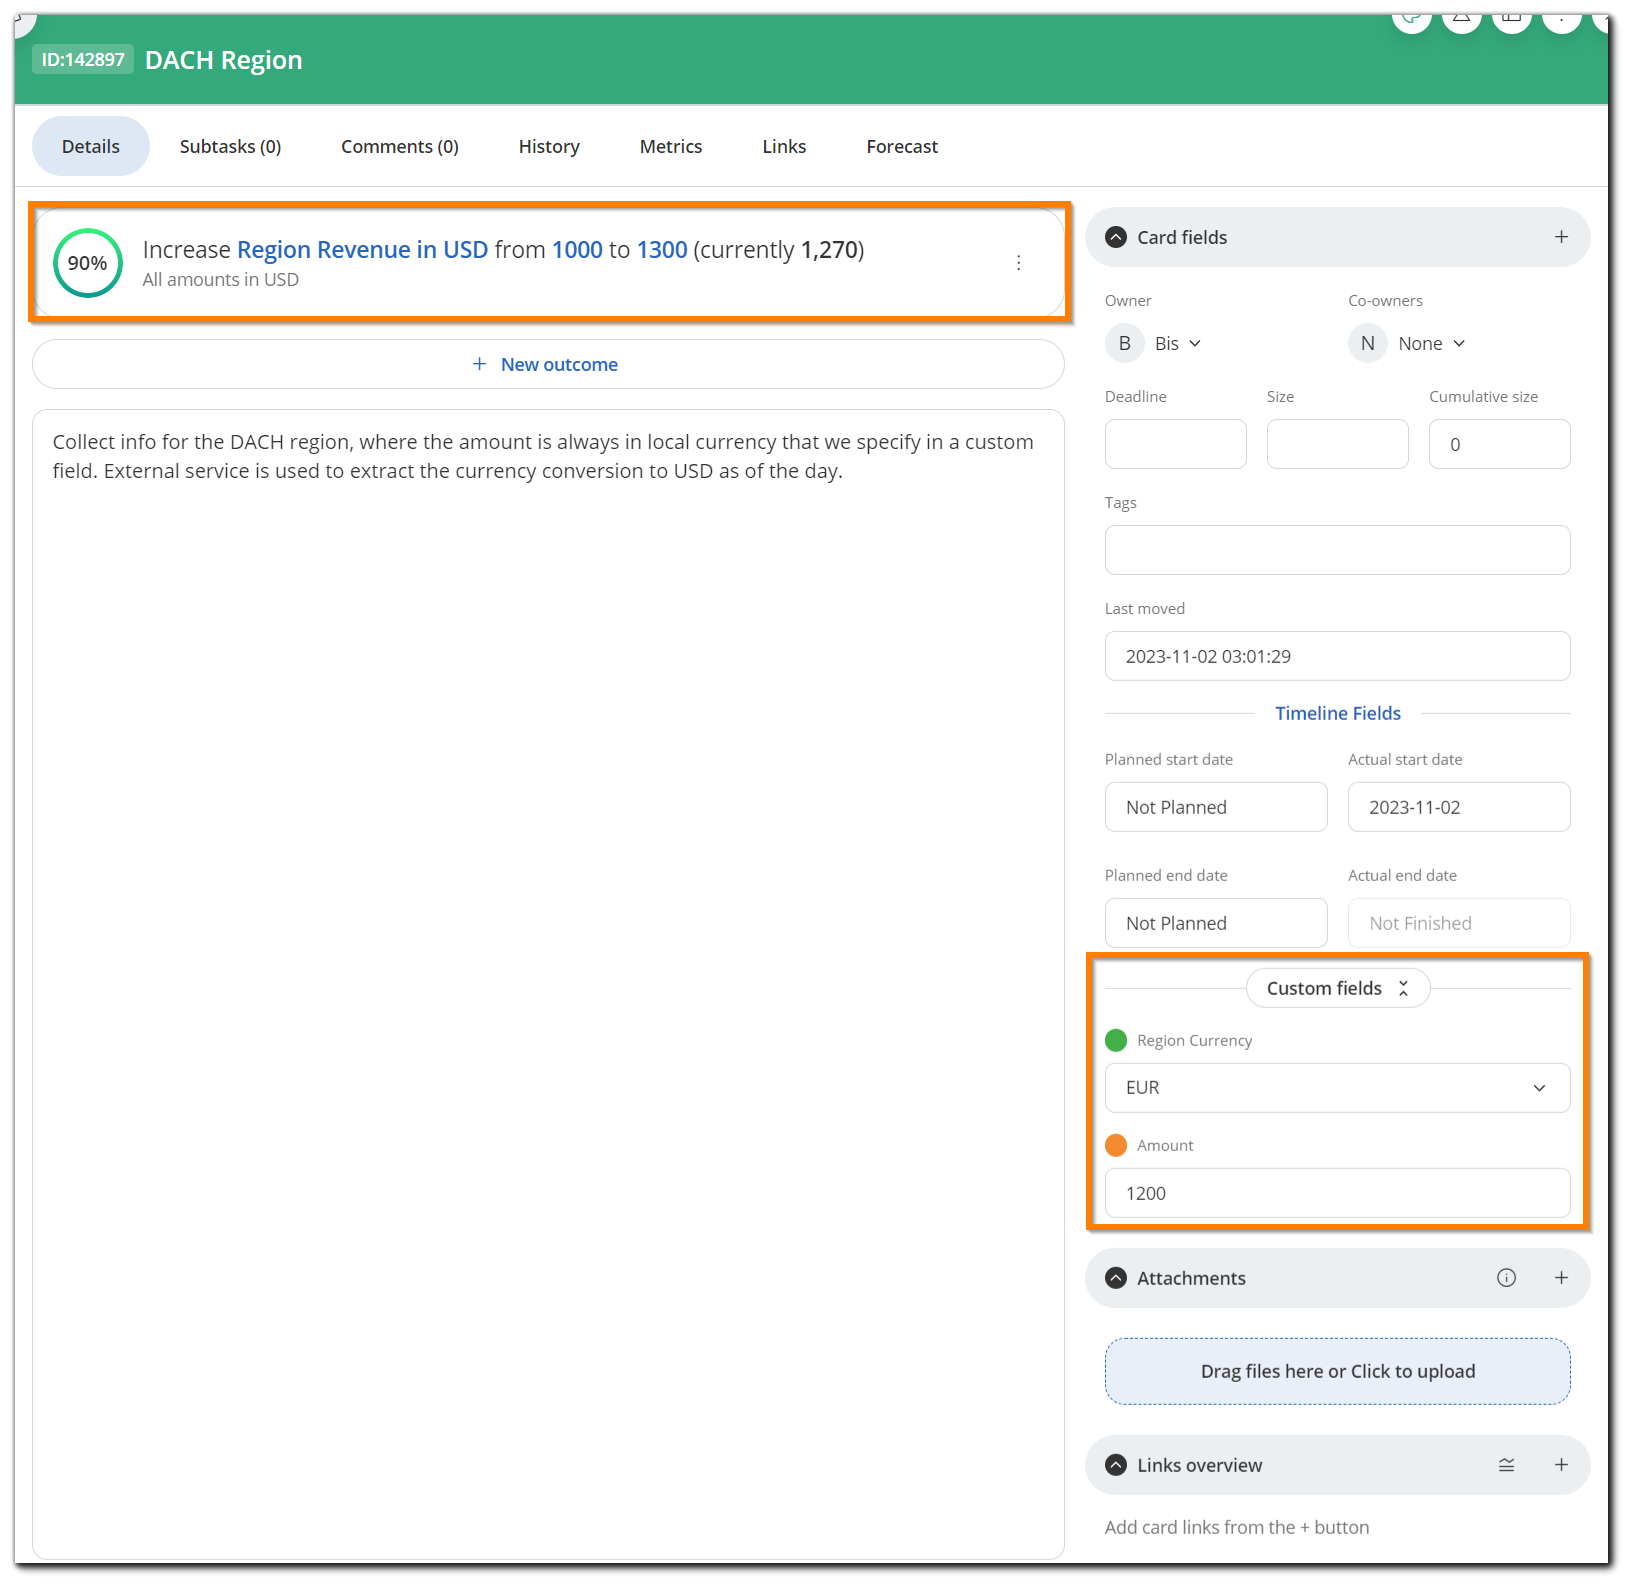This screenshot has width=1635, height=1590.
Task: Add a card link with the plus icon
Action: 1560,1465
